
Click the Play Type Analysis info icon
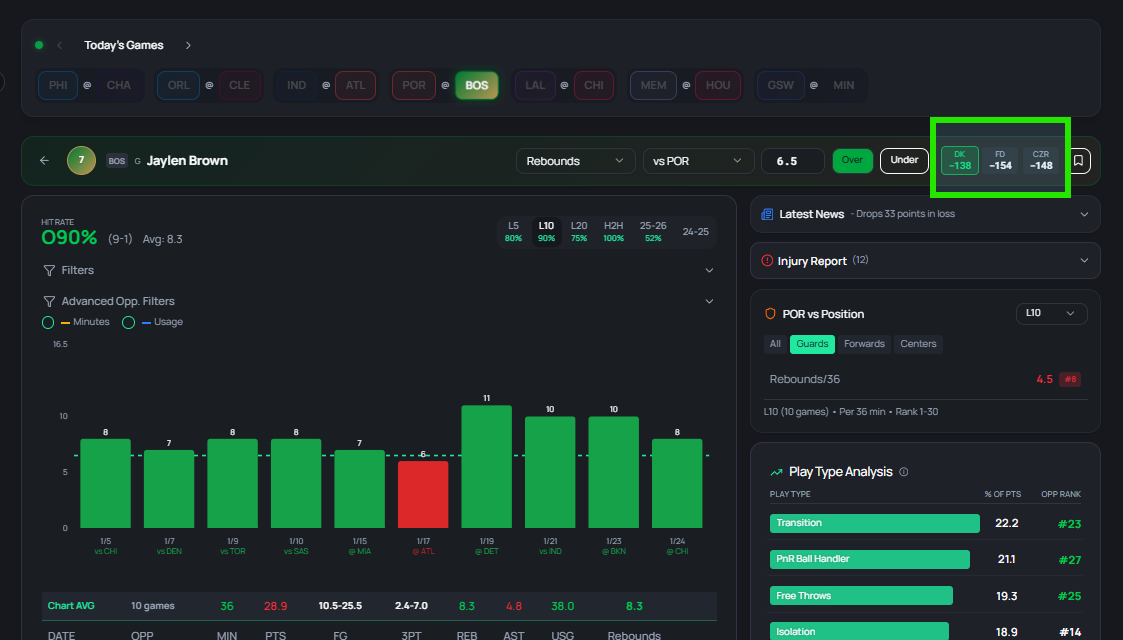tap(904, 472)
